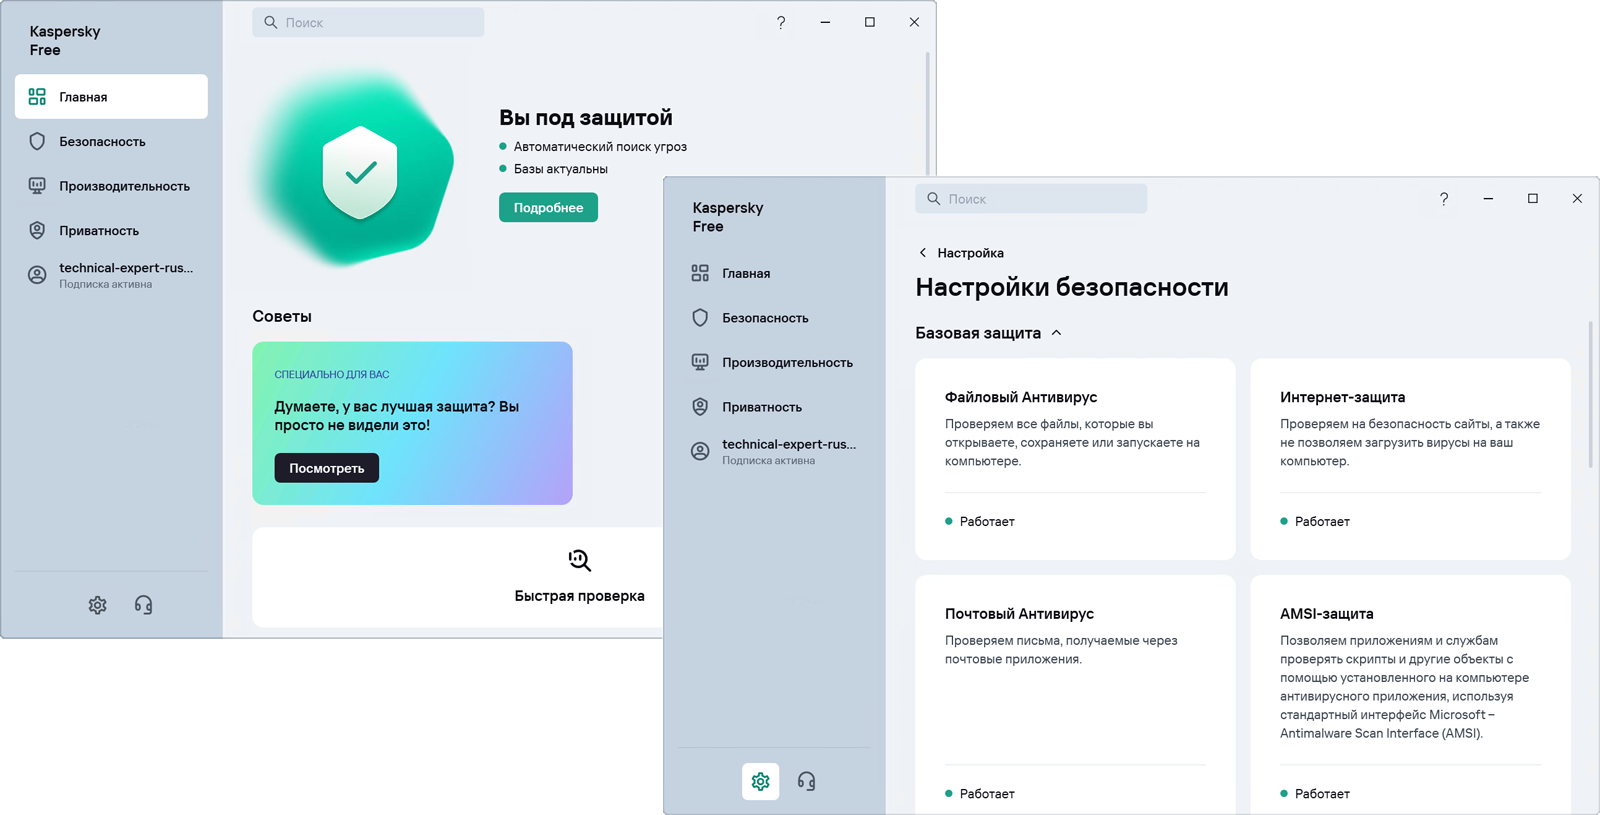Image resolution: width=1600 pixels, height=815 pixels.
Task: Click the Безопасность shield icon in front window
Action: (x=700, y=318)
